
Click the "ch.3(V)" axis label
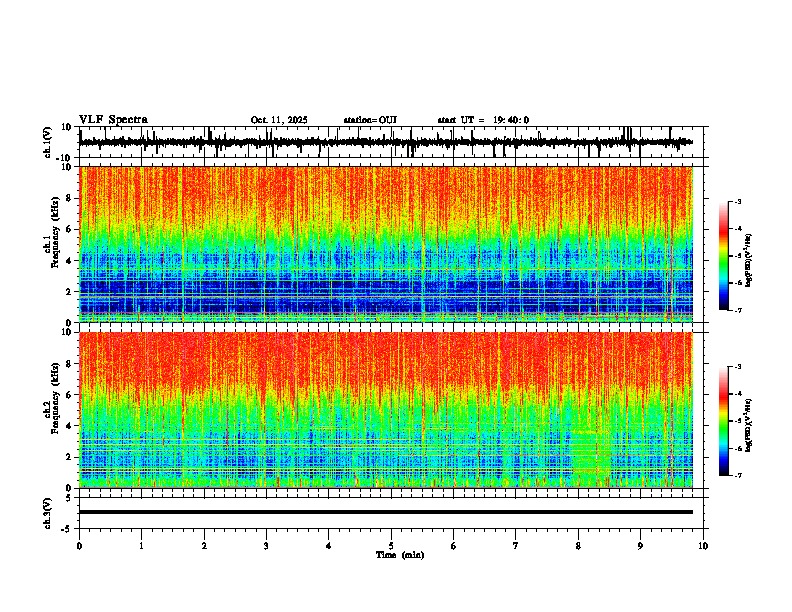(x=48, y=513)
